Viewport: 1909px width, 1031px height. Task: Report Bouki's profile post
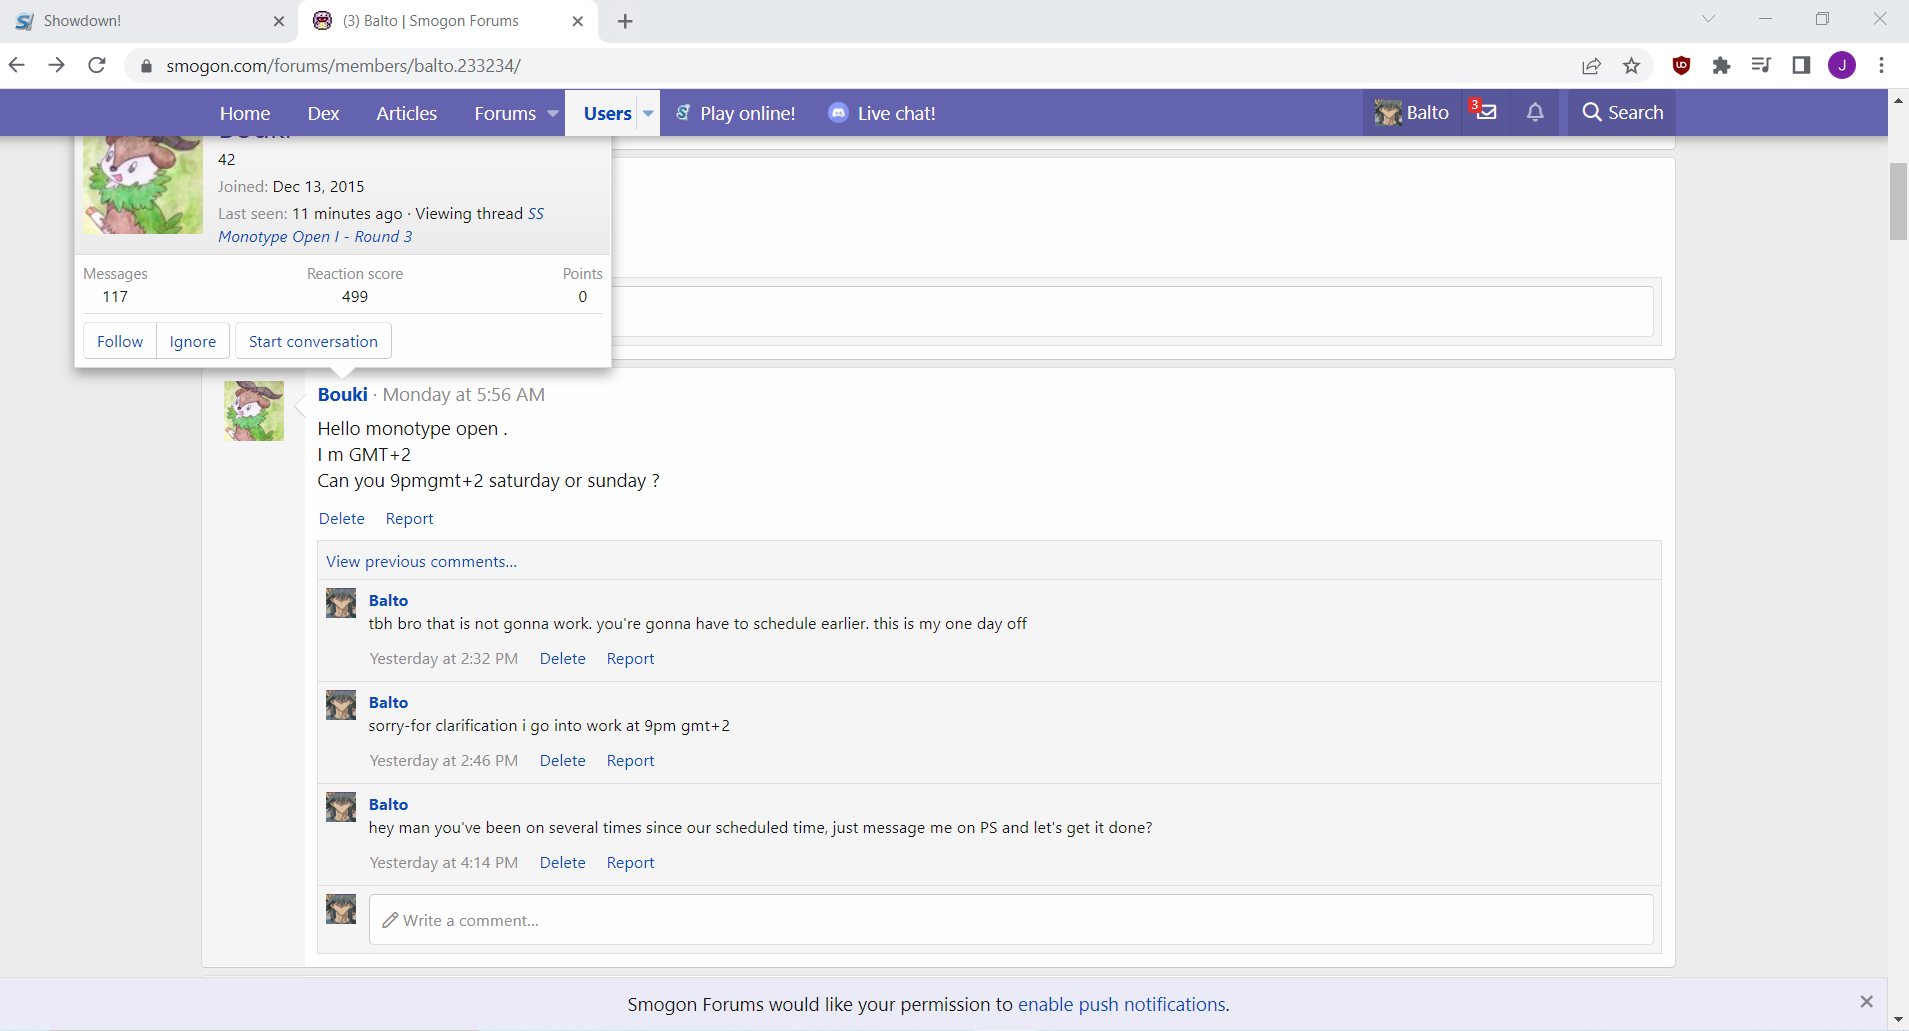point(409,519)
